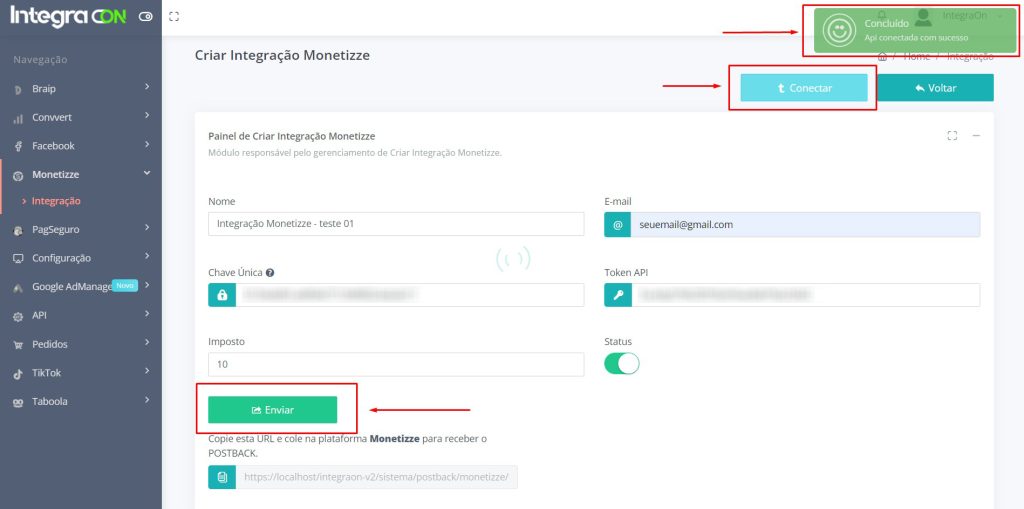Click the @ icon beside the e-mail field
The height and width of the screenshot is (509, 1024).
pos(617,225)
